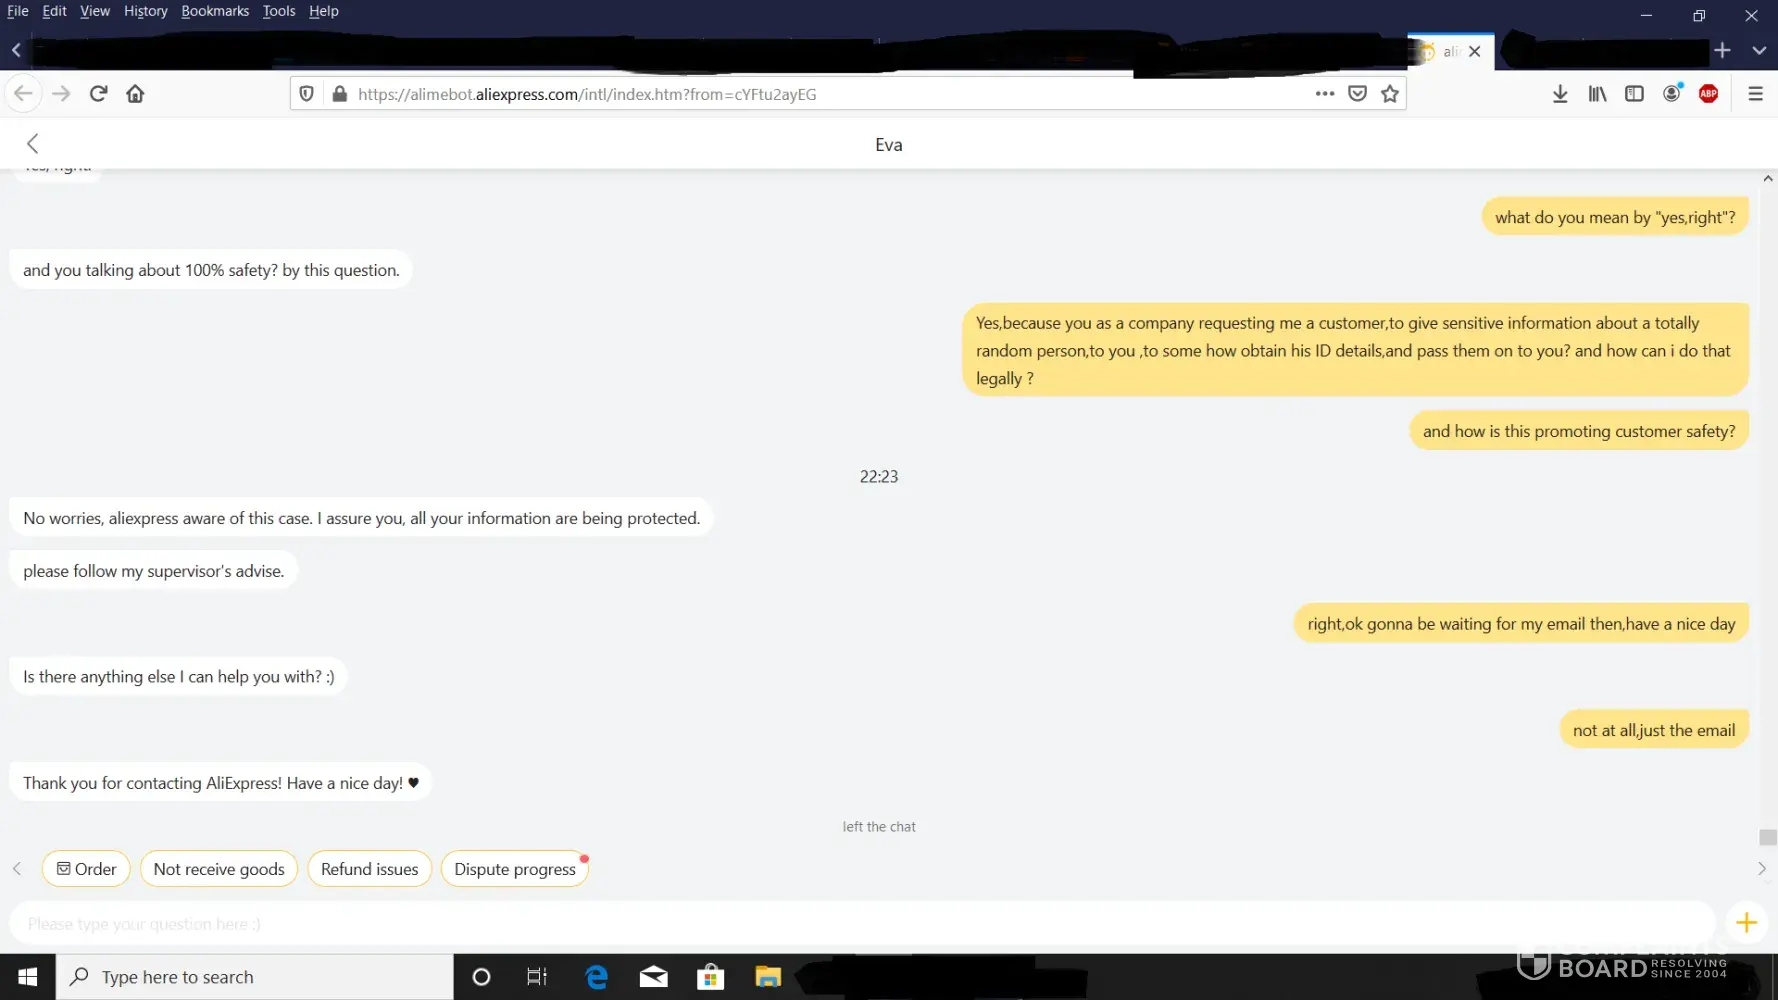Open the View menu
The height and width of the screenshot is (1000, 1778).
95,11
